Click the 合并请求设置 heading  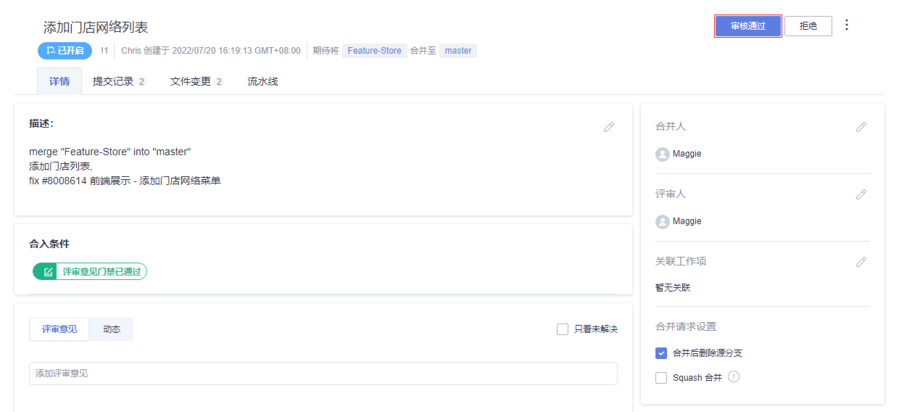(686, 327)
